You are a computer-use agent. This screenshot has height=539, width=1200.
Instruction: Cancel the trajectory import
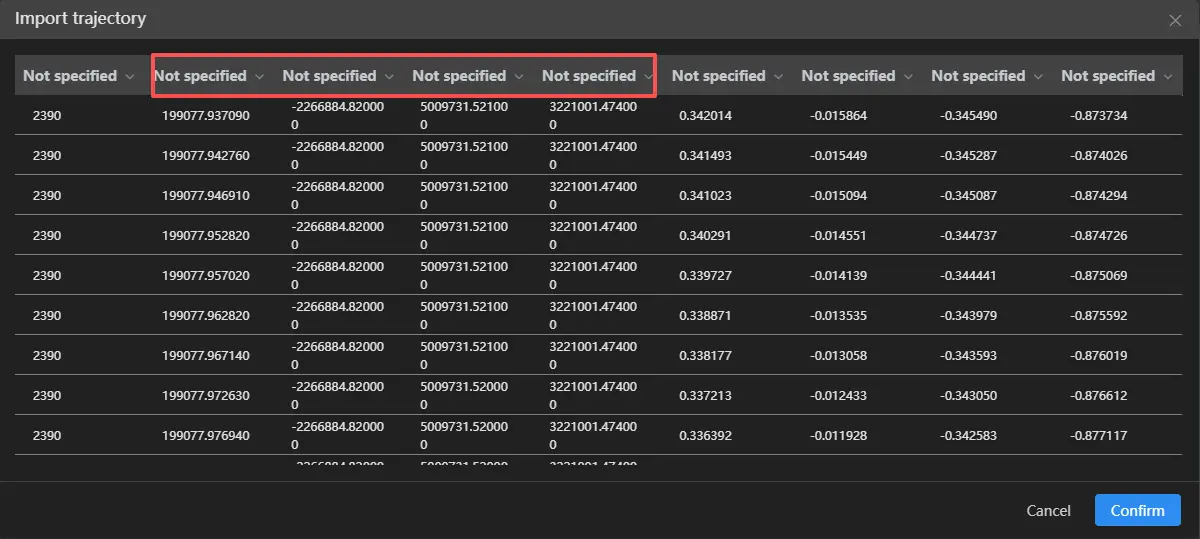(1048, 510)
